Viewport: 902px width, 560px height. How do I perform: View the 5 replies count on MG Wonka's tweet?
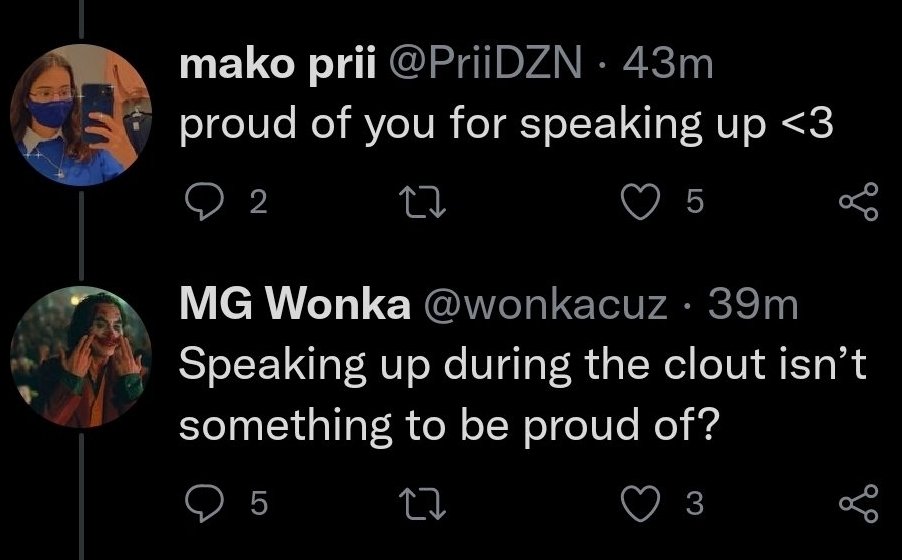[258, 504]
